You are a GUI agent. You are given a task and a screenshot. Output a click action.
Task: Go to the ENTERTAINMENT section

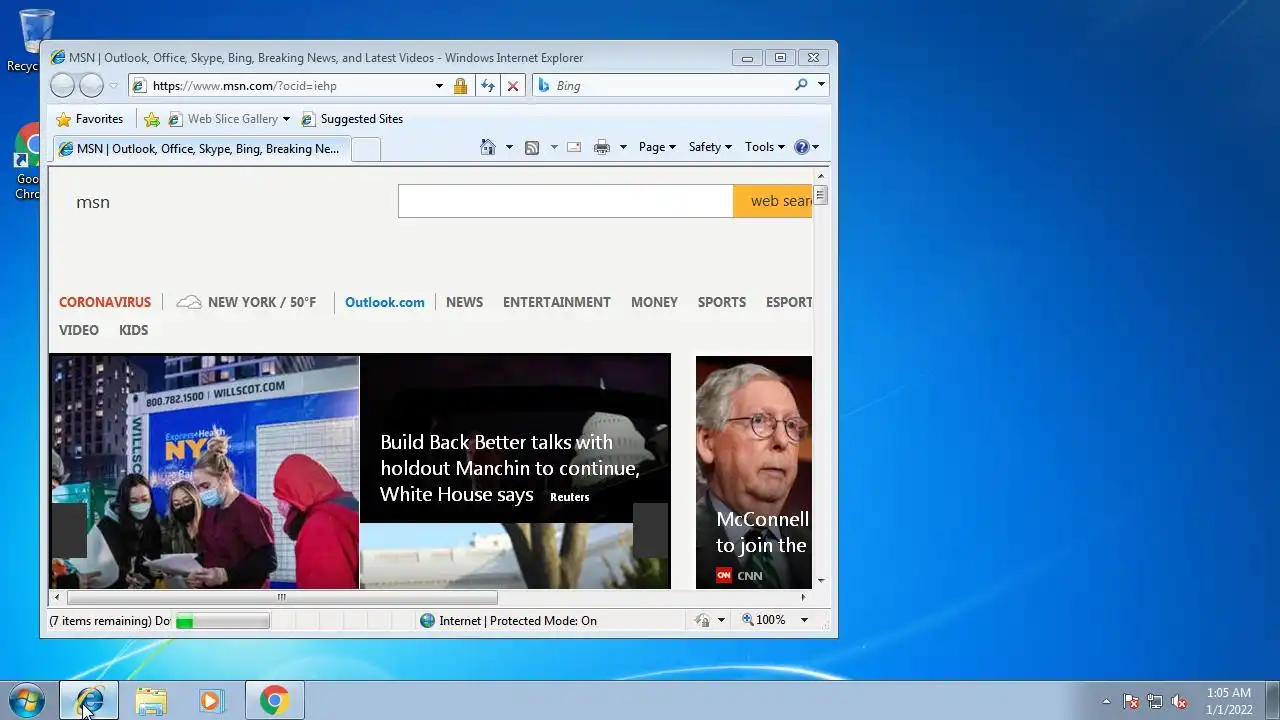tap(557, 302)
